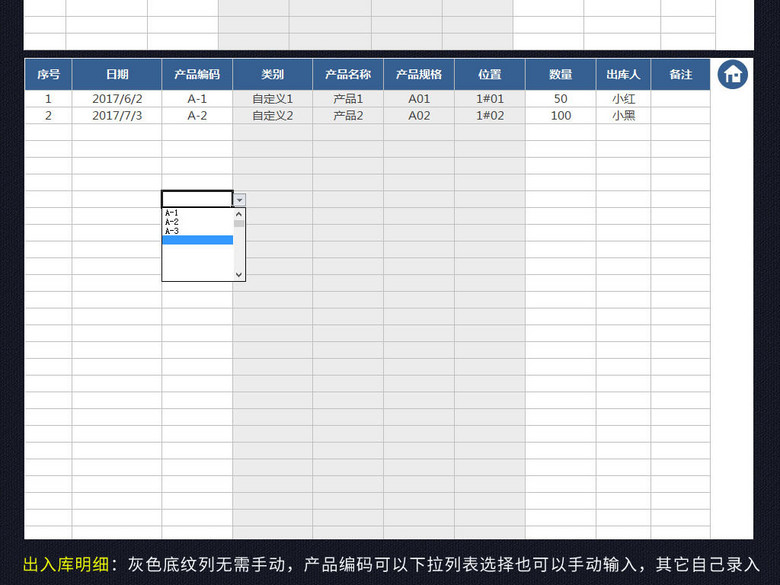Select the 备注 header cell
Viewport: 780px width, 585px height.
[681, 74]
